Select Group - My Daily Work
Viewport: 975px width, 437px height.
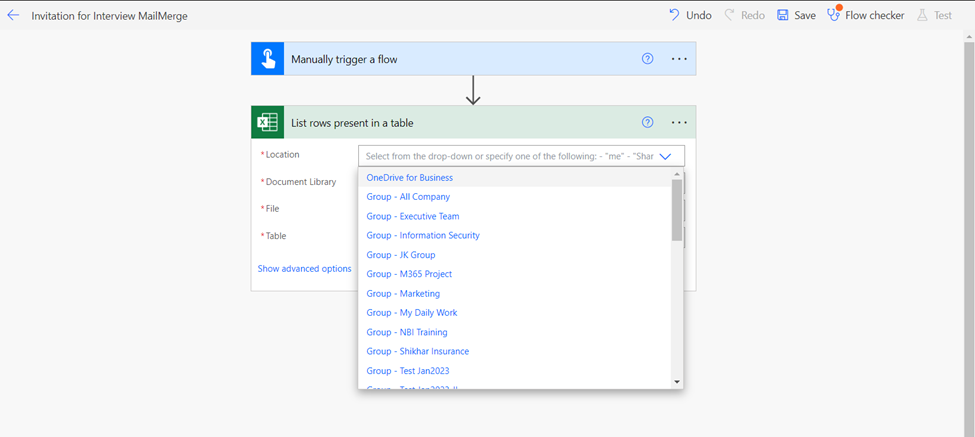[x=515, y=312]
